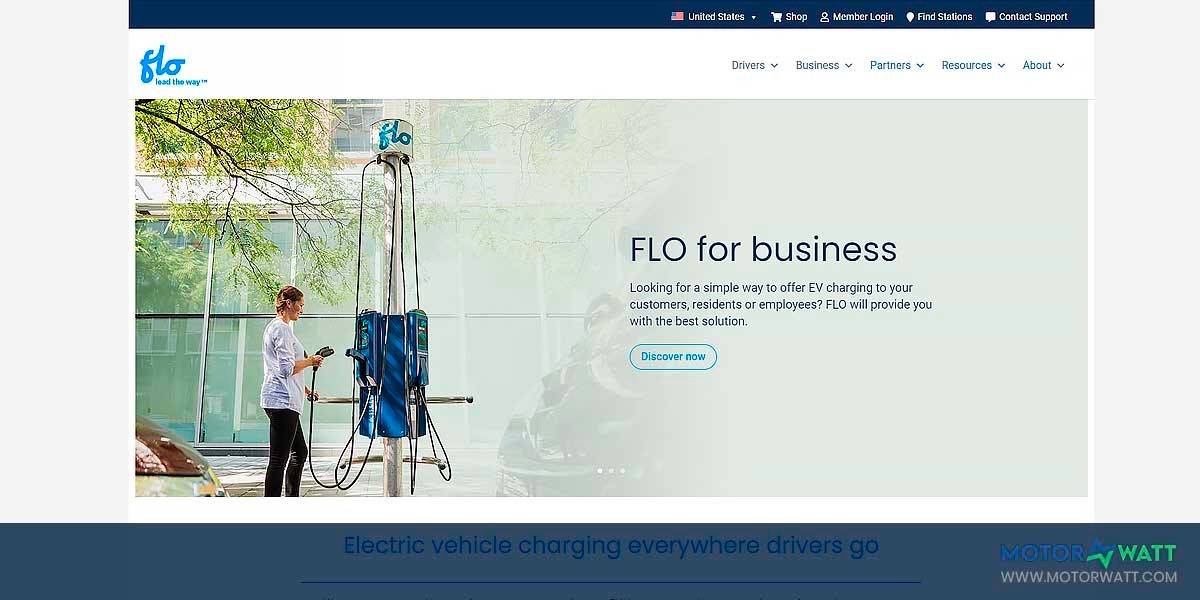
Task: Open Contact Support via the chat bubble icon
Action: pyautogui.click(x=990, y=16)
